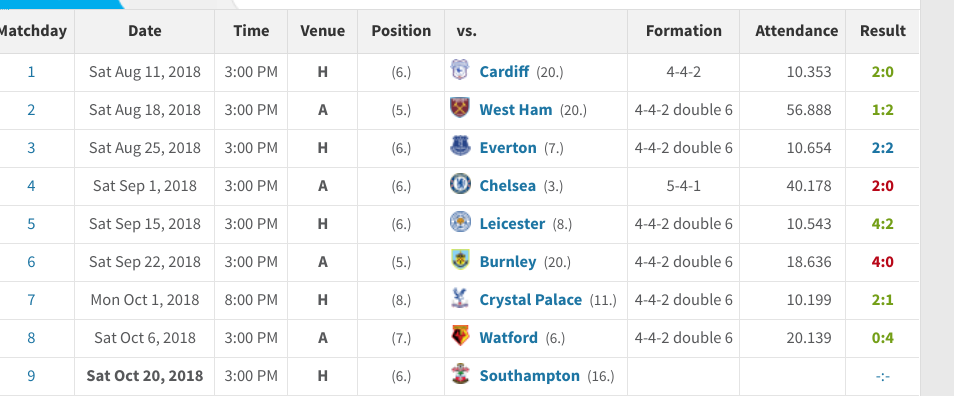The height and width of the screenshot is (396, 954).
Task: Click the Cardiff club crest icon
Action: 460,71
